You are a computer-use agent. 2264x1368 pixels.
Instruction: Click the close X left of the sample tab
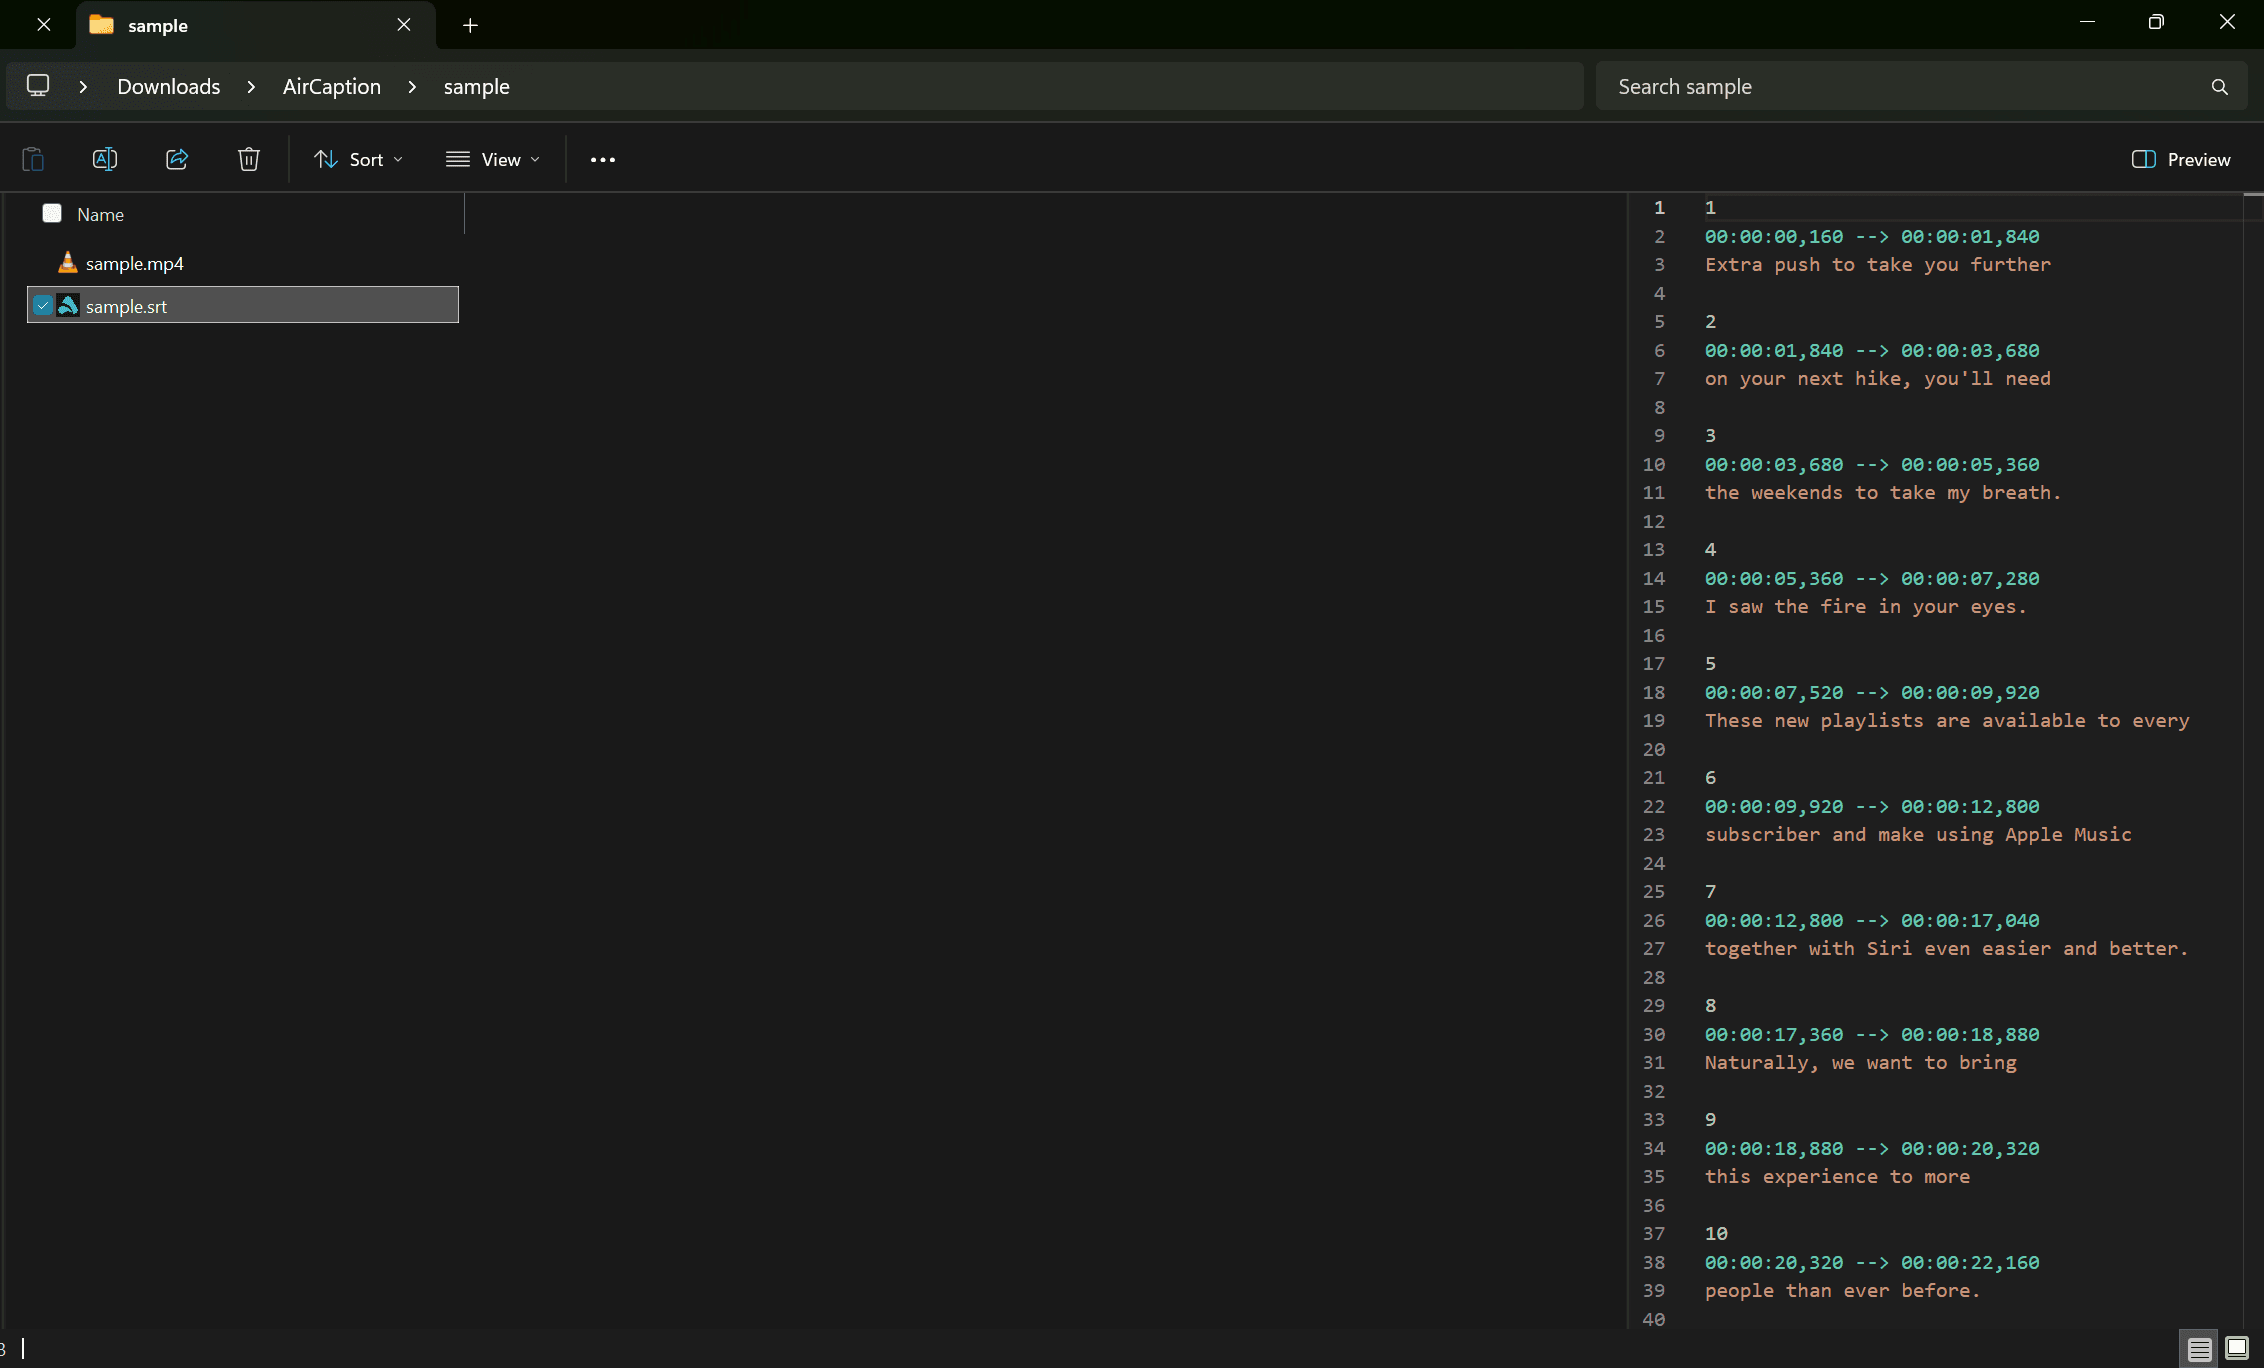click(44, 25)
